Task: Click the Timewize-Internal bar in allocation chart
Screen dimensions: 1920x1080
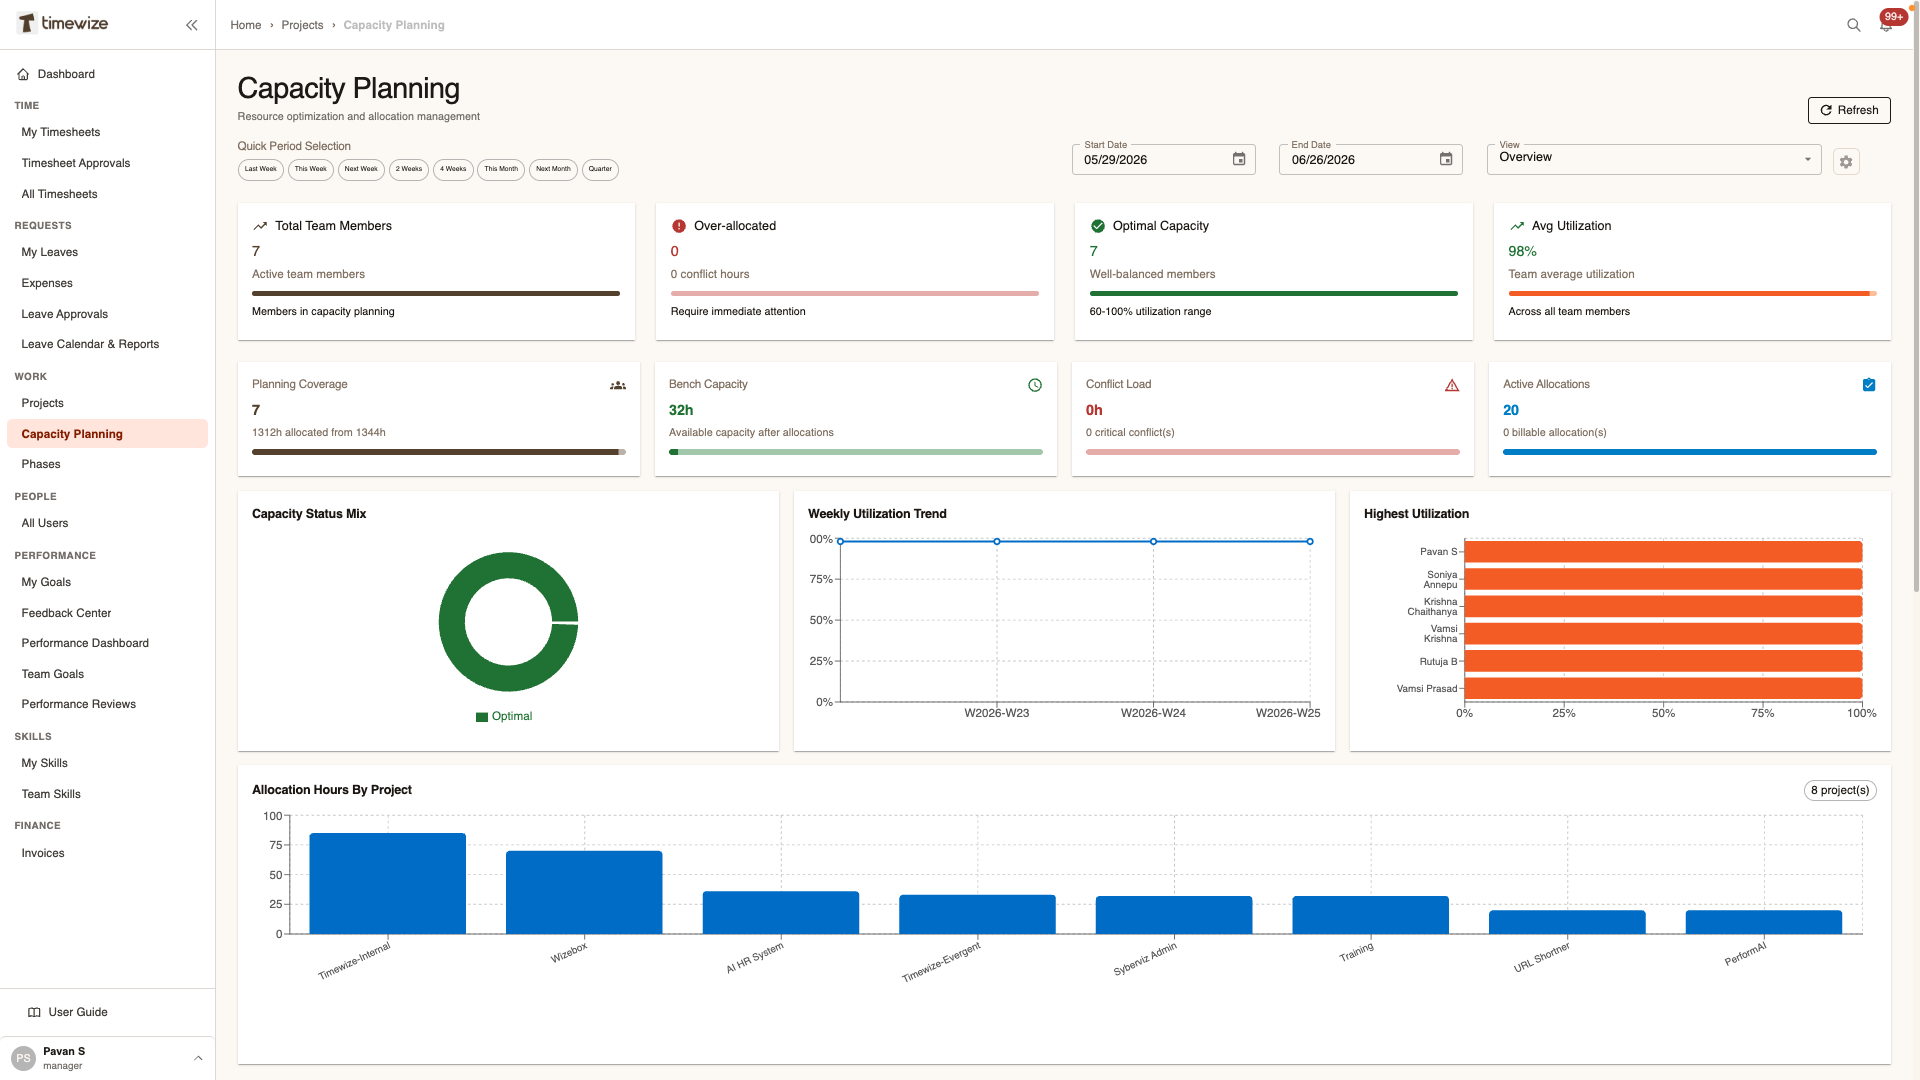Action: coord(388,883)
